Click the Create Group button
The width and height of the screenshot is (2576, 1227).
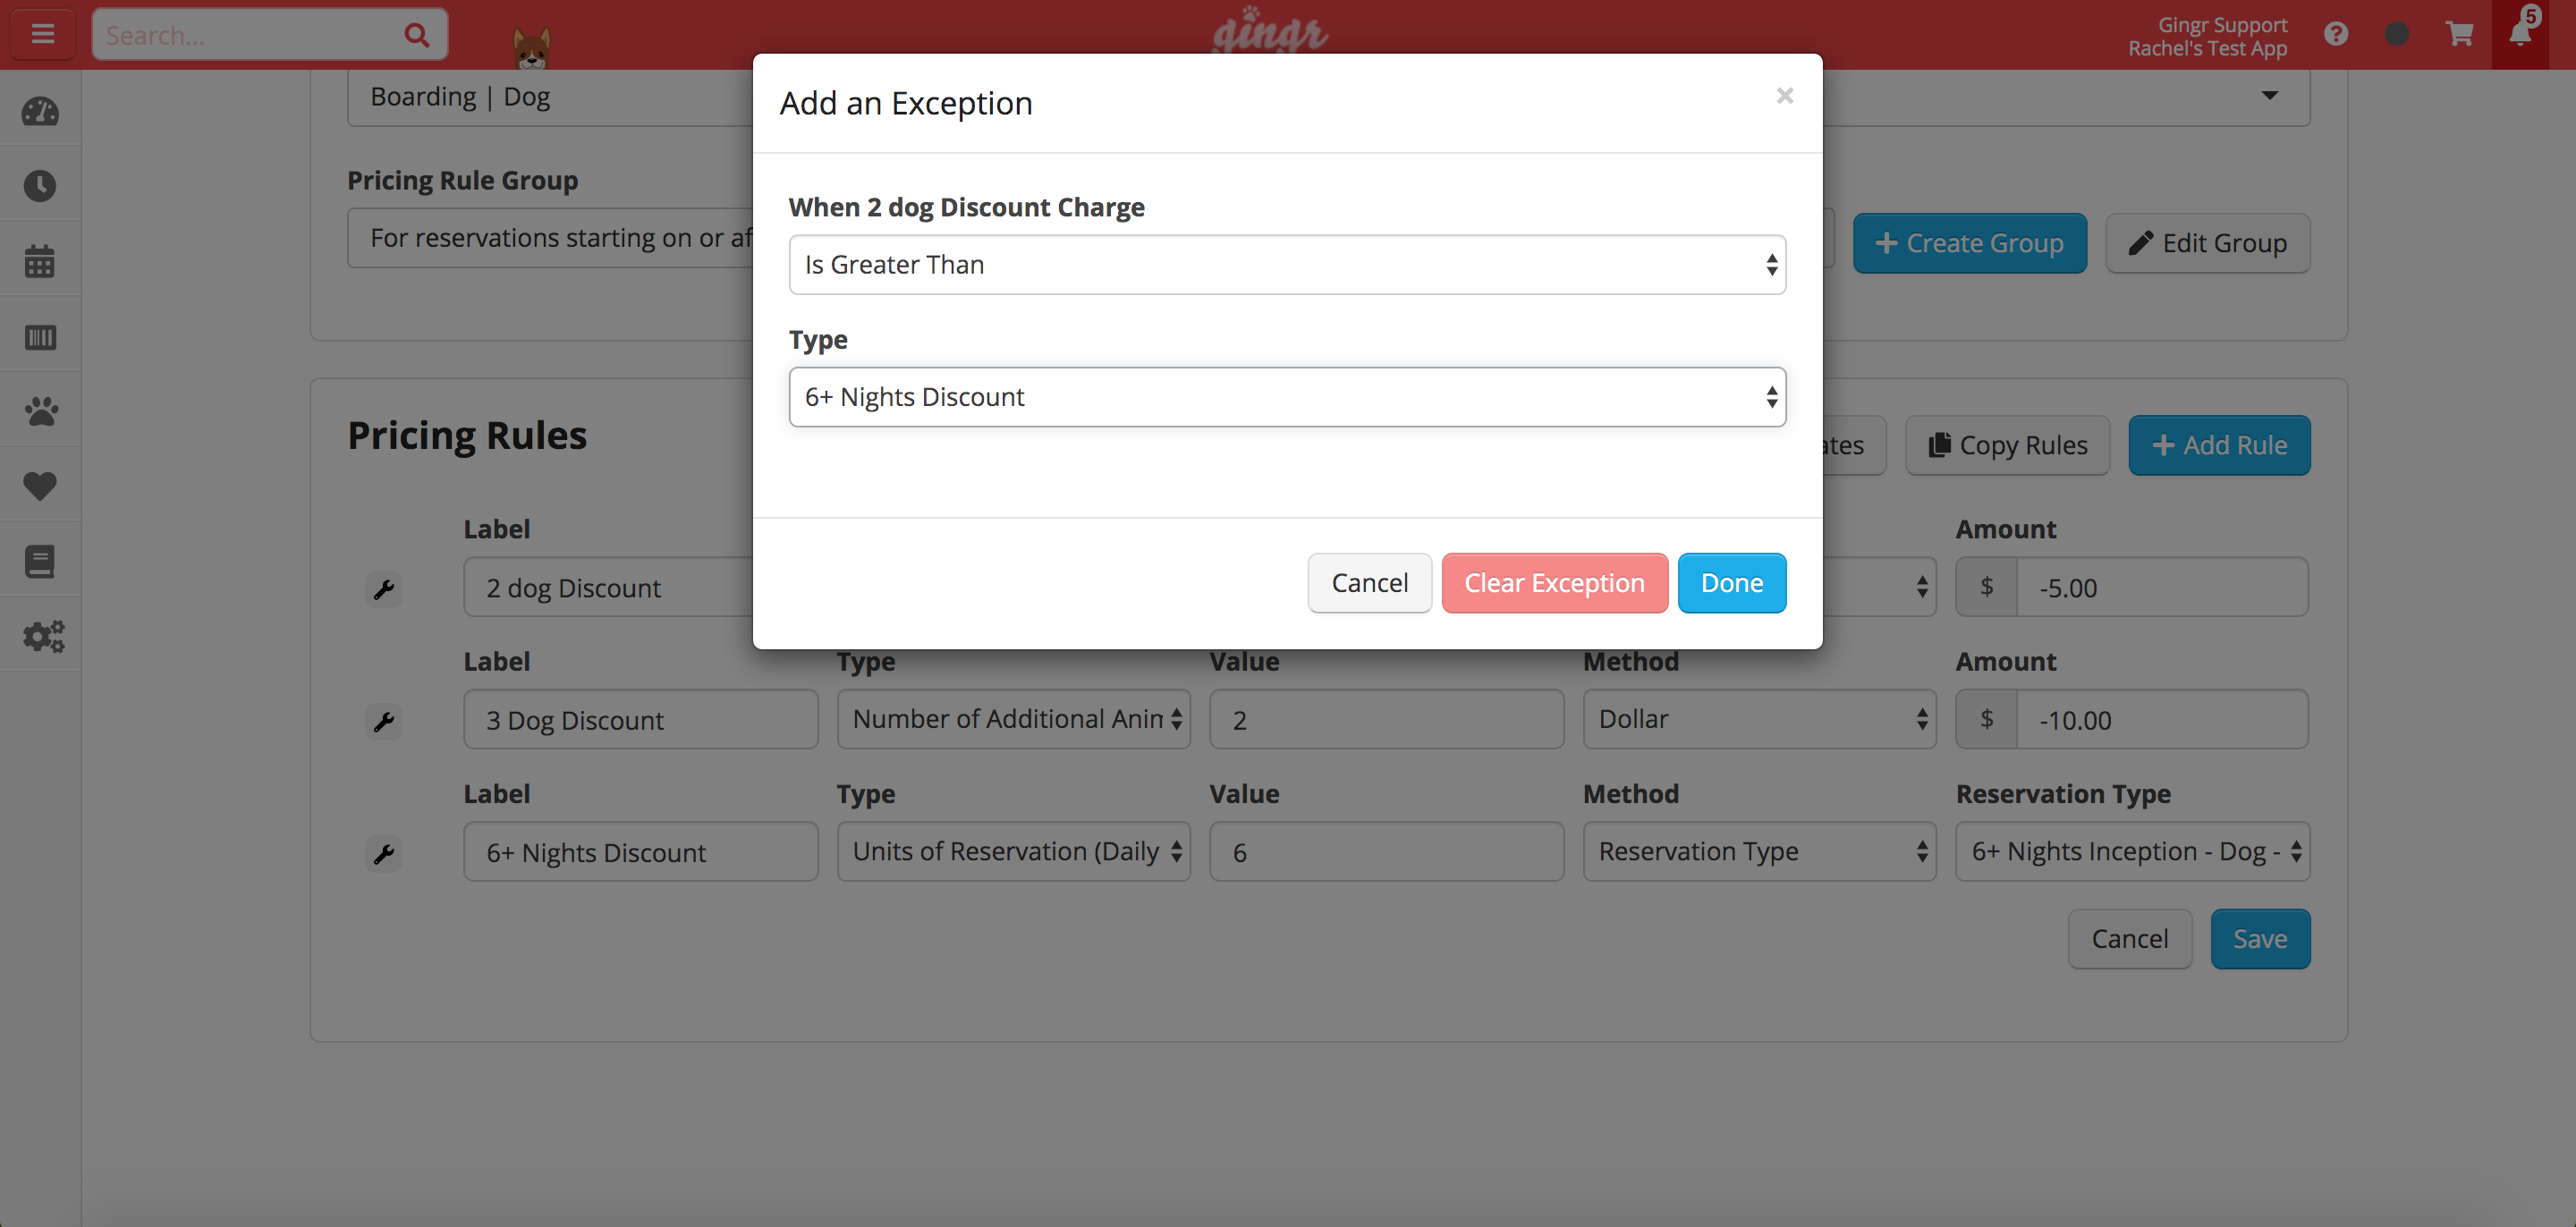(1969, 243)
